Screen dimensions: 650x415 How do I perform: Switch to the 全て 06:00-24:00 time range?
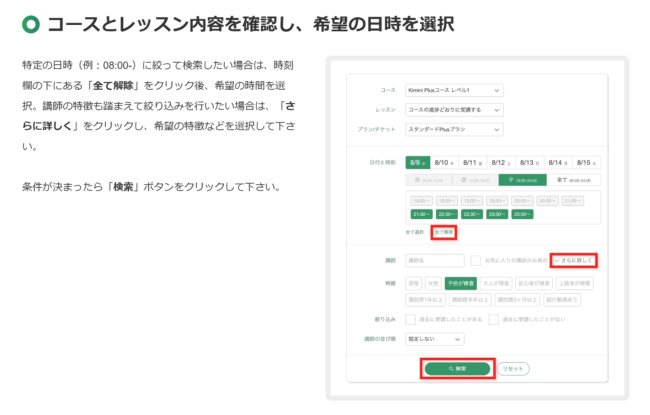coord(566,180)
